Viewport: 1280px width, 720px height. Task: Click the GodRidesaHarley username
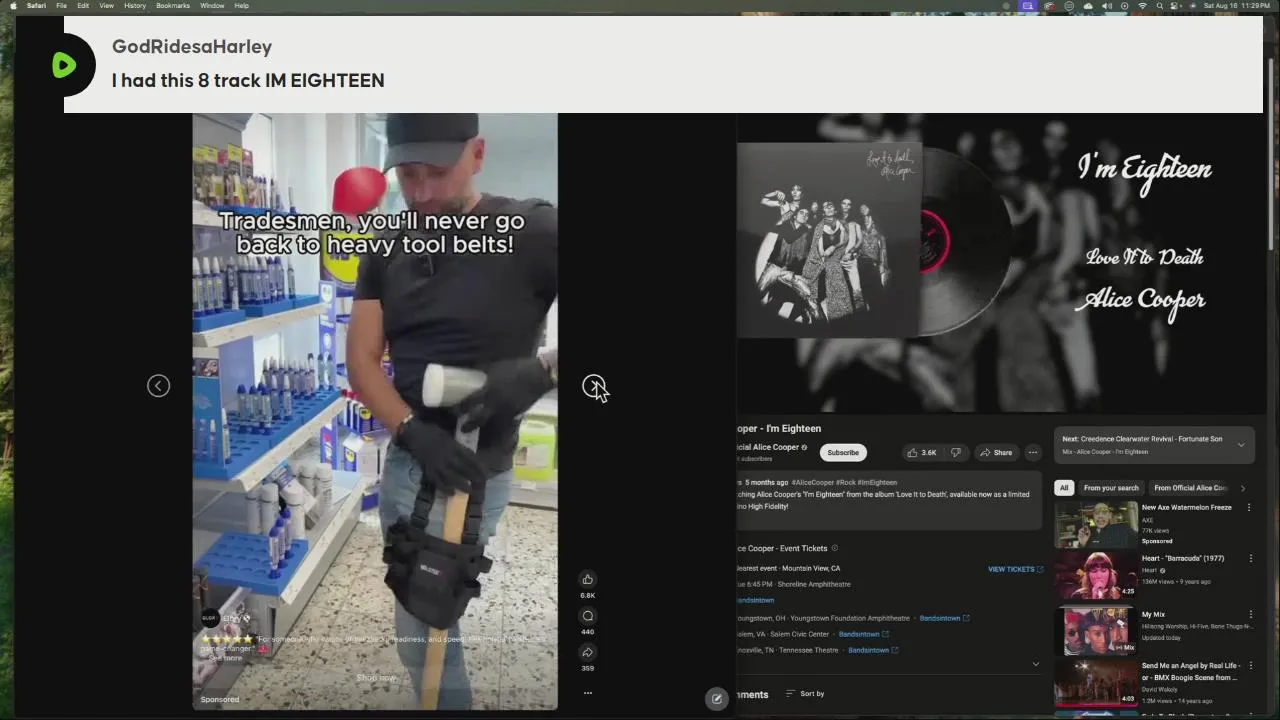[x=192, y=46]
